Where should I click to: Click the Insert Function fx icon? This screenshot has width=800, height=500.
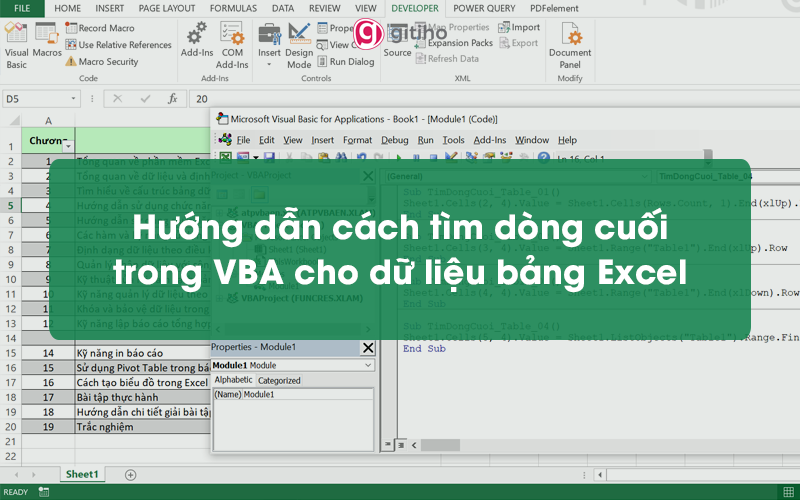click(172, 99)
